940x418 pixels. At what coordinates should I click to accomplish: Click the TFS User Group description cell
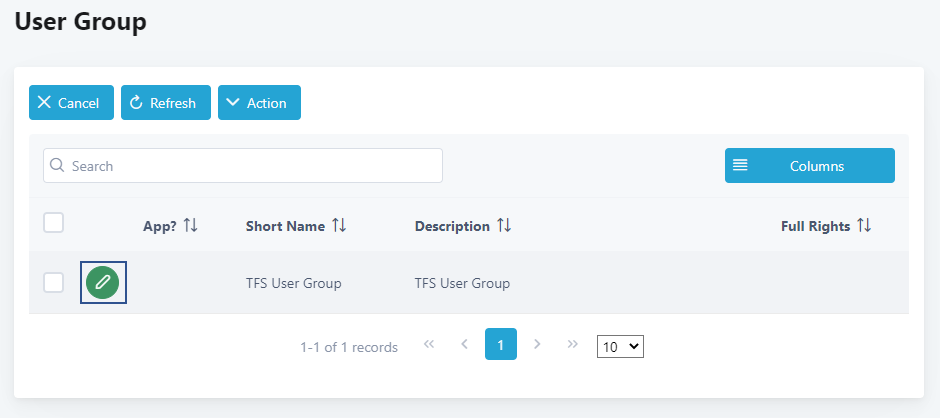click(462, 283)
